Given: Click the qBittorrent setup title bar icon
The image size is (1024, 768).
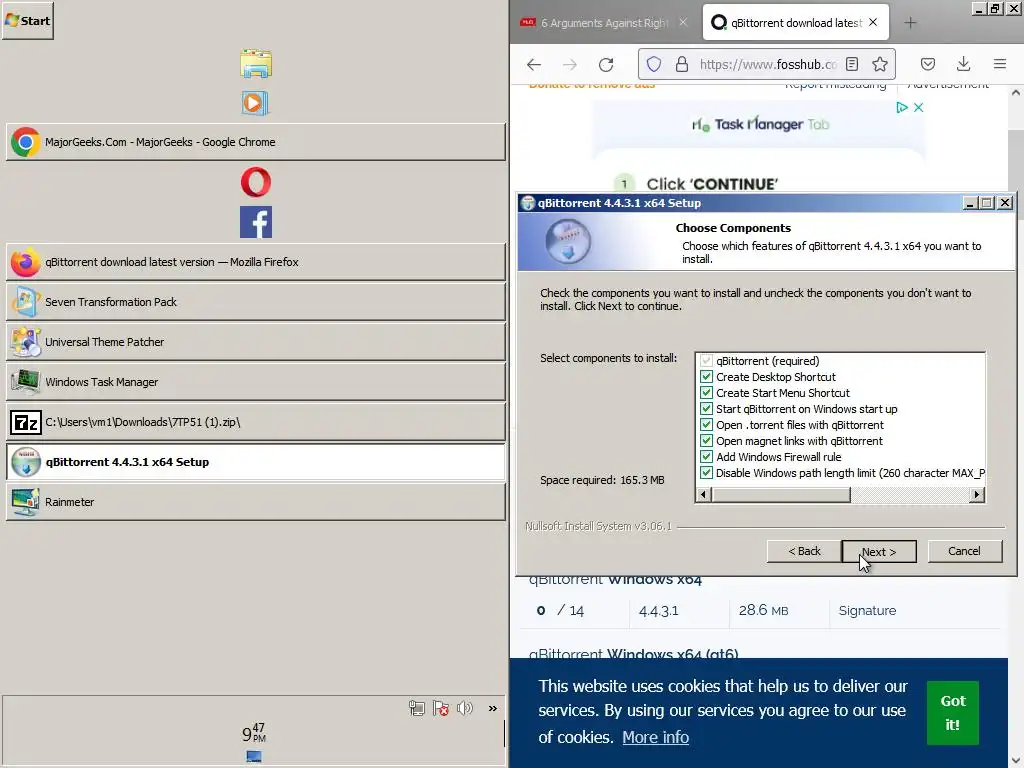Looking at the screenshot, I should 528,203.
